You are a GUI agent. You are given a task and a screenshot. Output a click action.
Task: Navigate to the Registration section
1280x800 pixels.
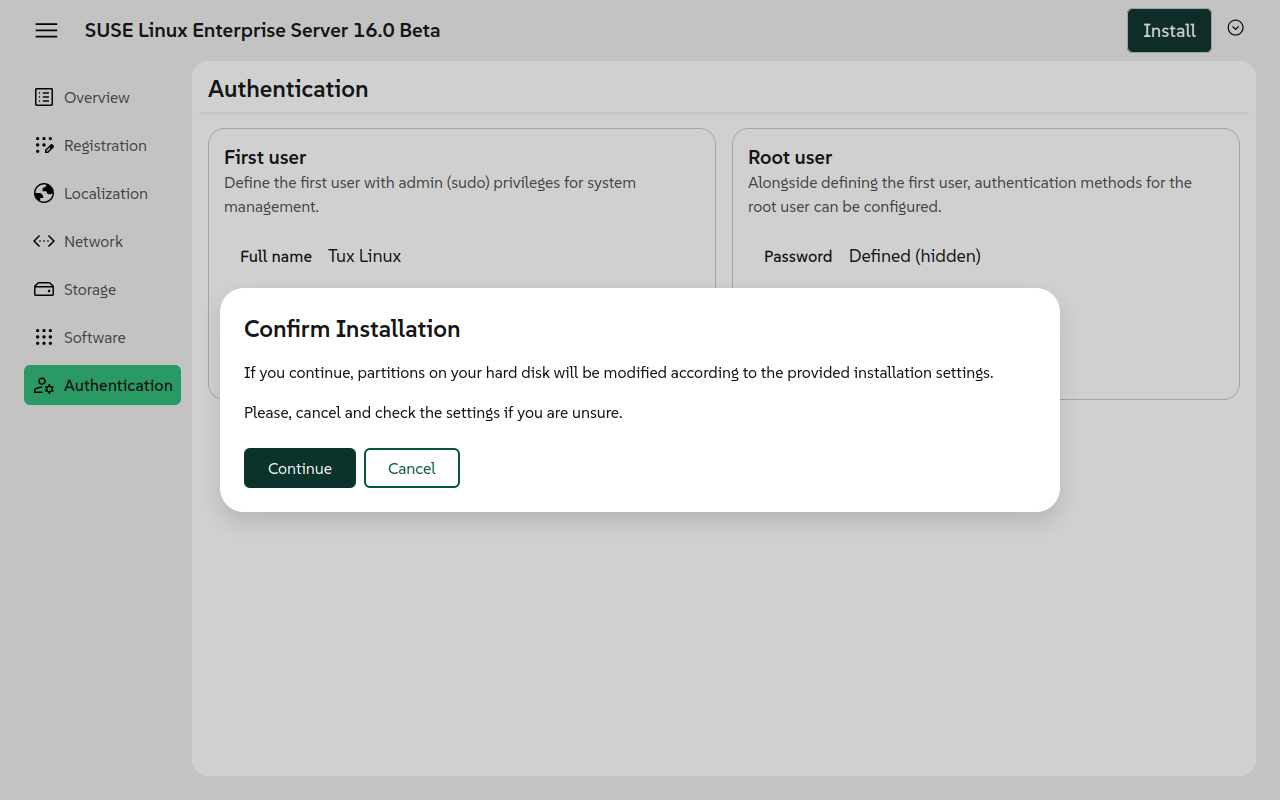(105, 145)
